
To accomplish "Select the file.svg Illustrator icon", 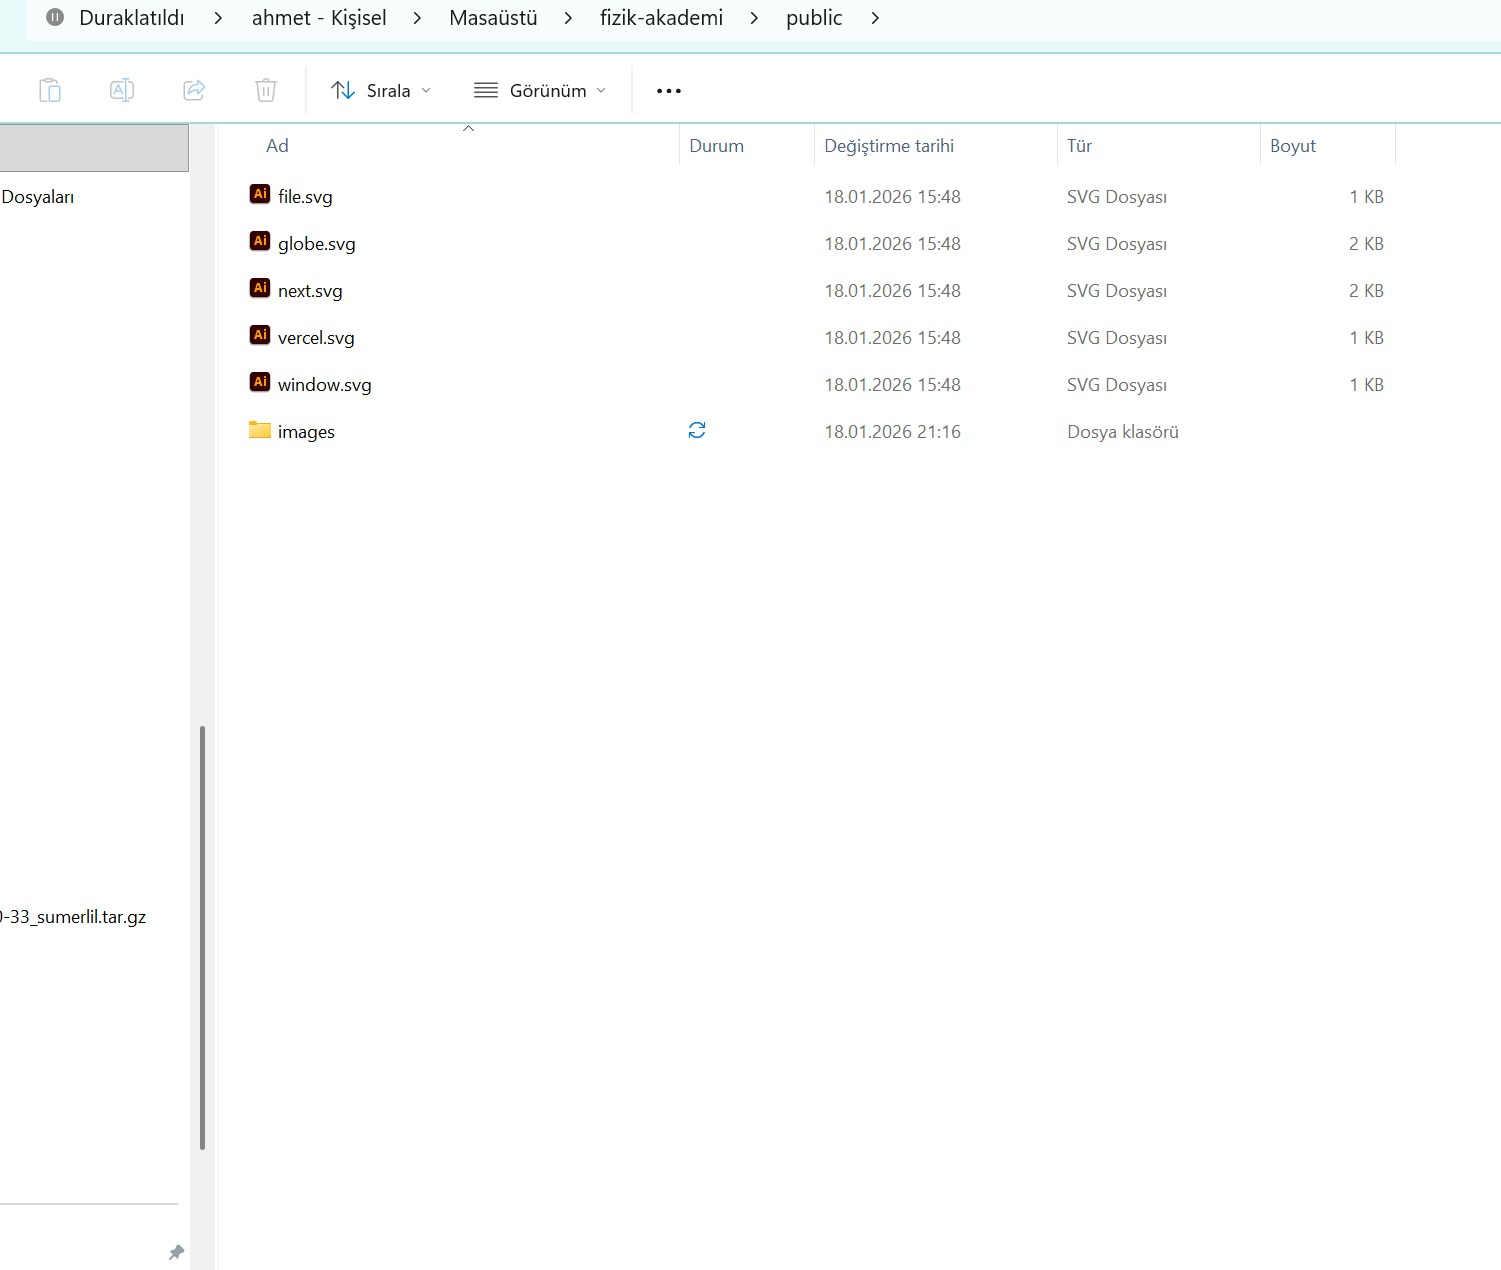I will [260, 195].
